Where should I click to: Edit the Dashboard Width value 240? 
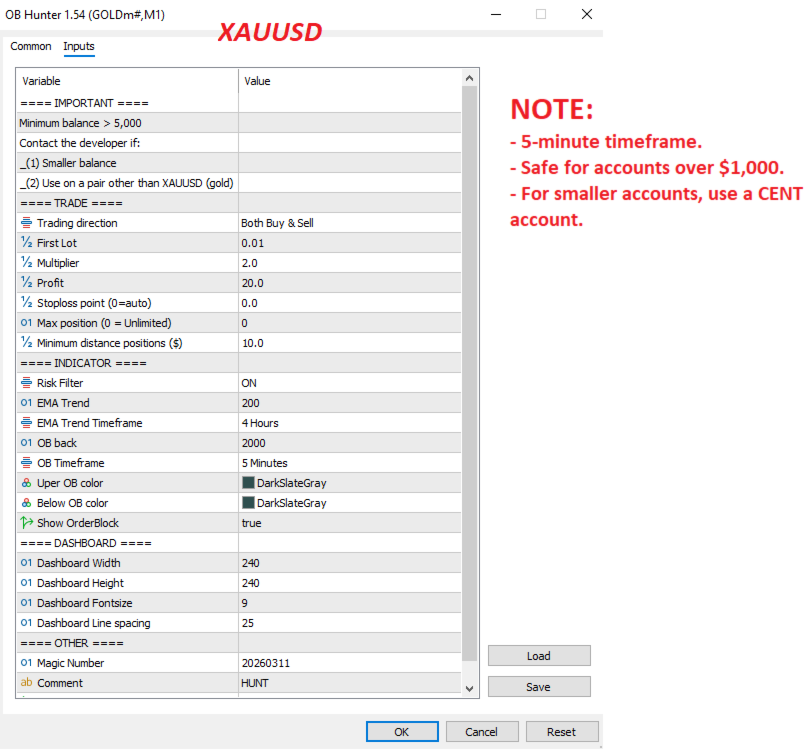(350, 563)
